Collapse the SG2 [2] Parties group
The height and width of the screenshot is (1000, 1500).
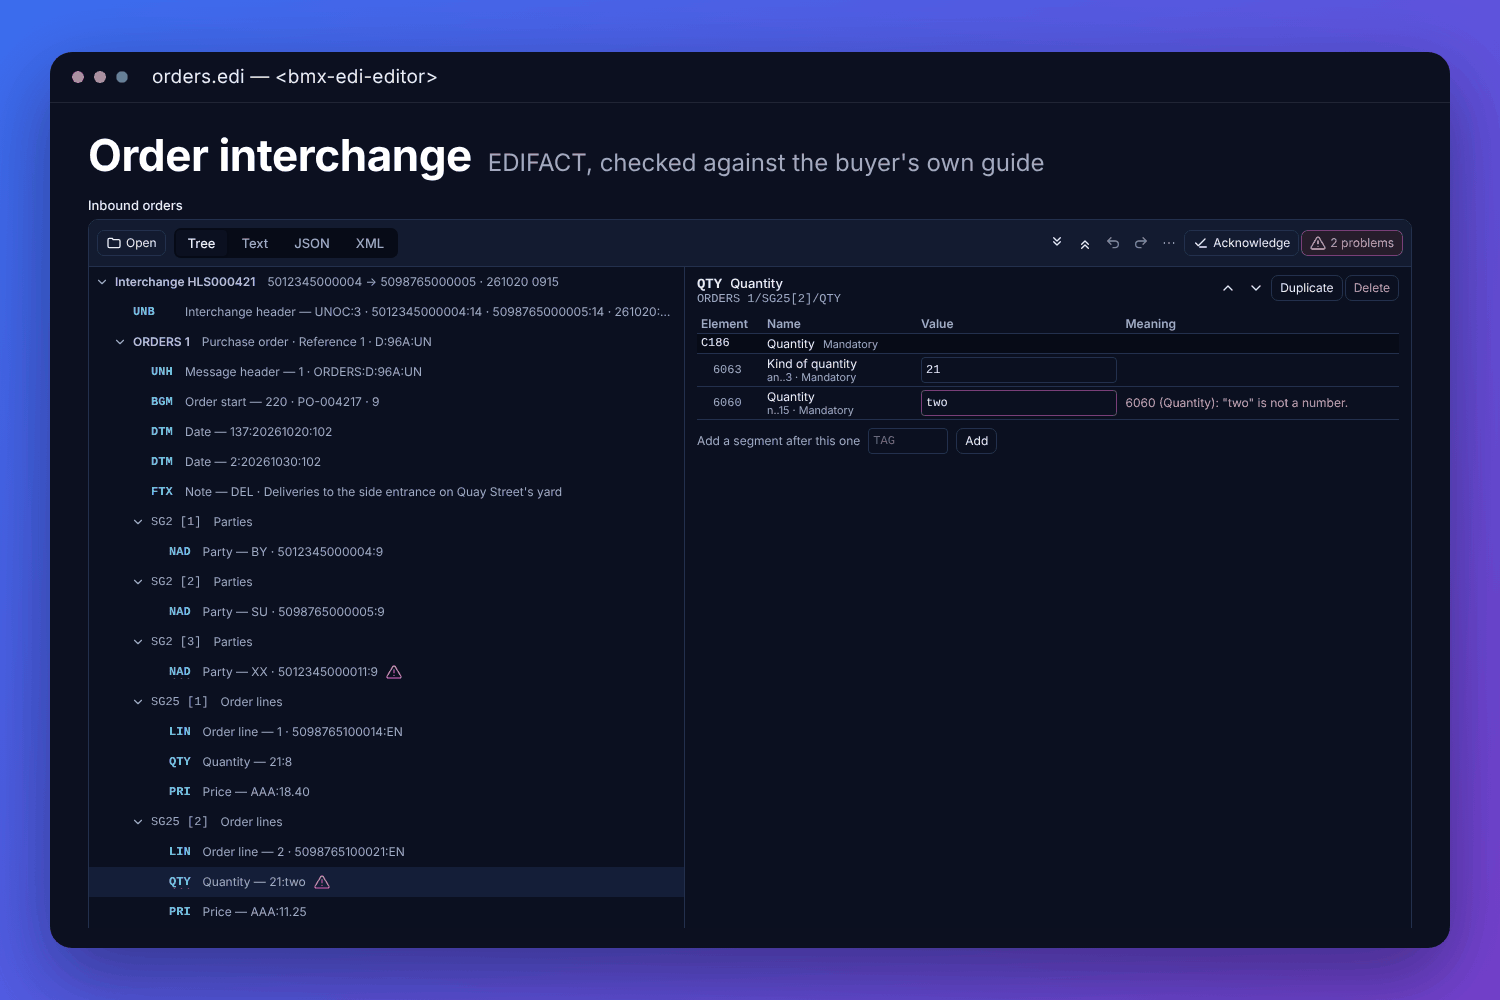point(138,582)
